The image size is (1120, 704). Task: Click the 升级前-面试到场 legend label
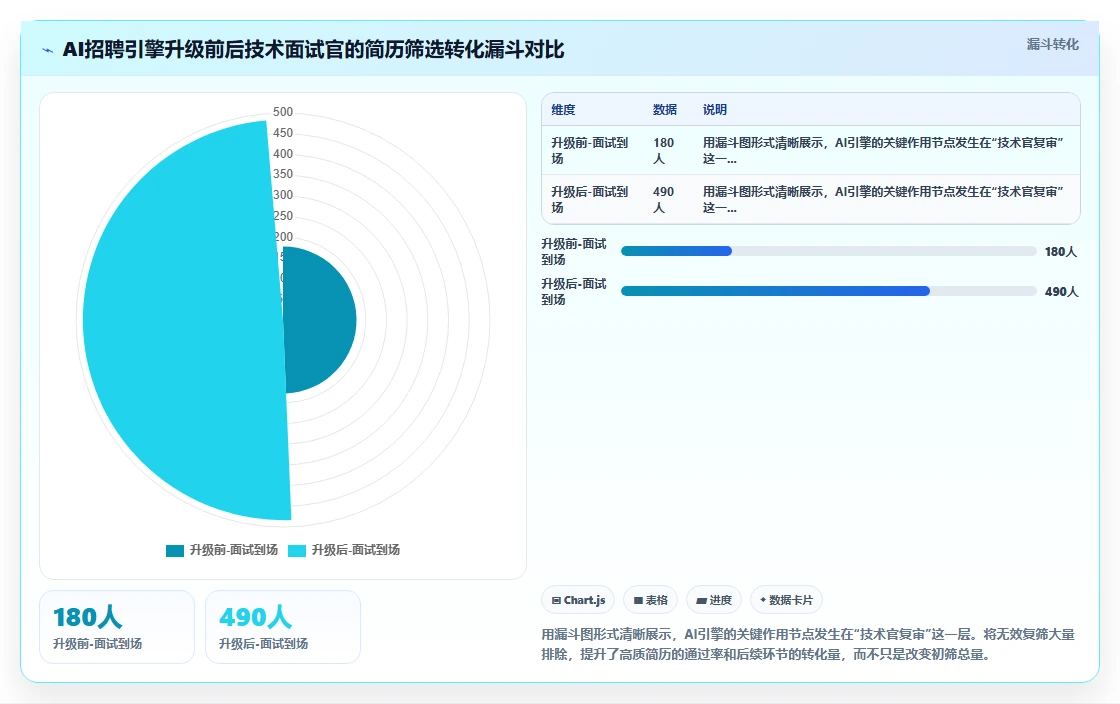pyautogui.click(x=234, y=550)
